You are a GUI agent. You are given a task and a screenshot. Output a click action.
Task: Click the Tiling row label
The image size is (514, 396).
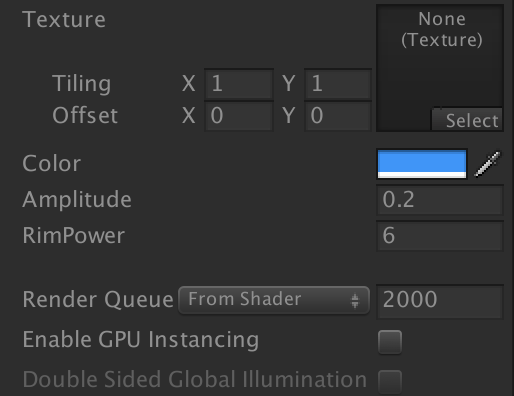(82, 84)
